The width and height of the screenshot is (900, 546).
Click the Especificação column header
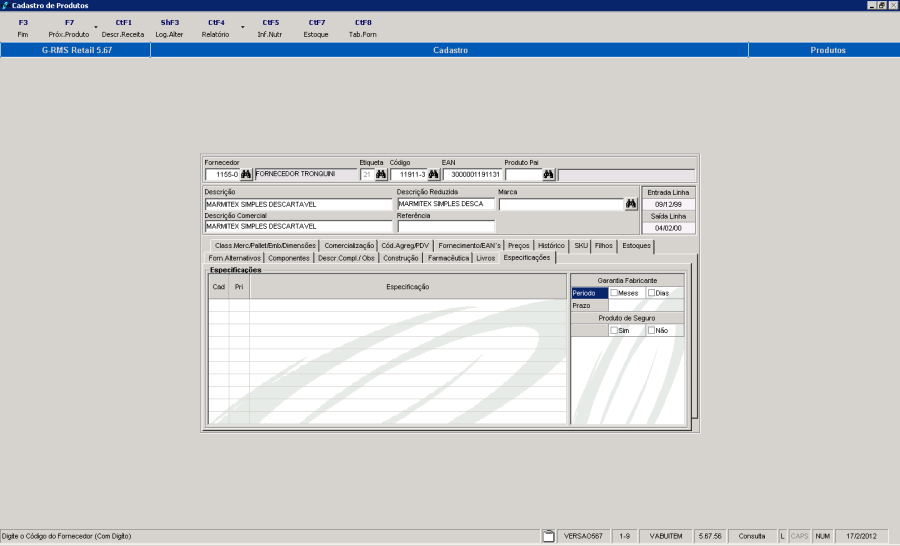(x=408, y=286)
